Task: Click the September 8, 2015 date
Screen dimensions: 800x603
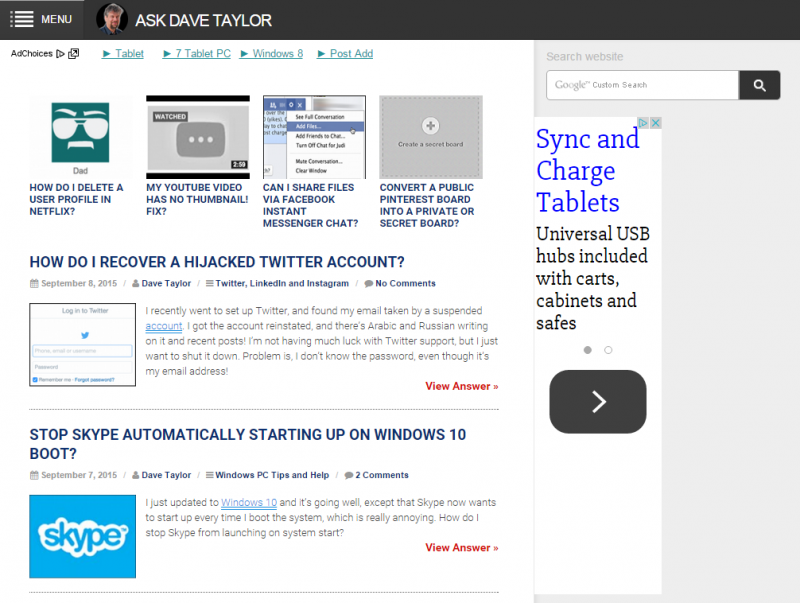Action: tap(79, 284)
